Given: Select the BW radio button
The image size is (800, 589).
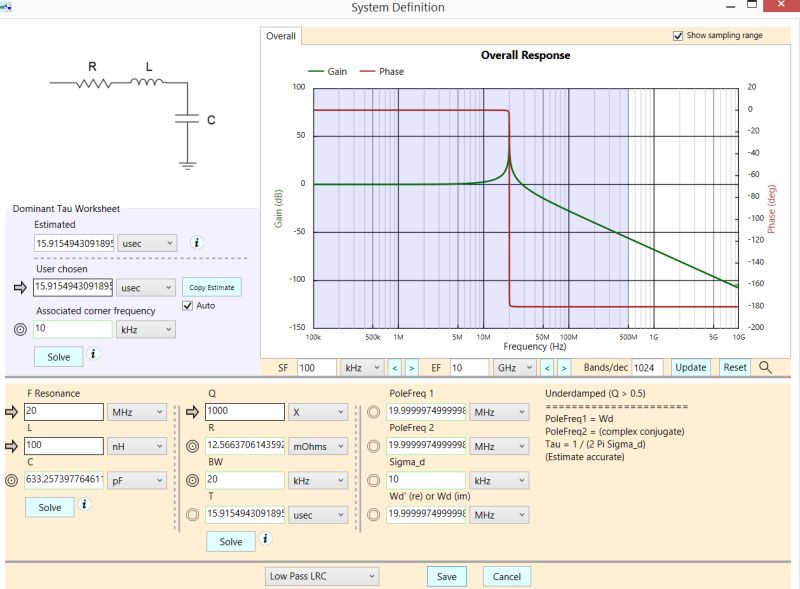Looking at the screenshot, I should pos(192,478).
